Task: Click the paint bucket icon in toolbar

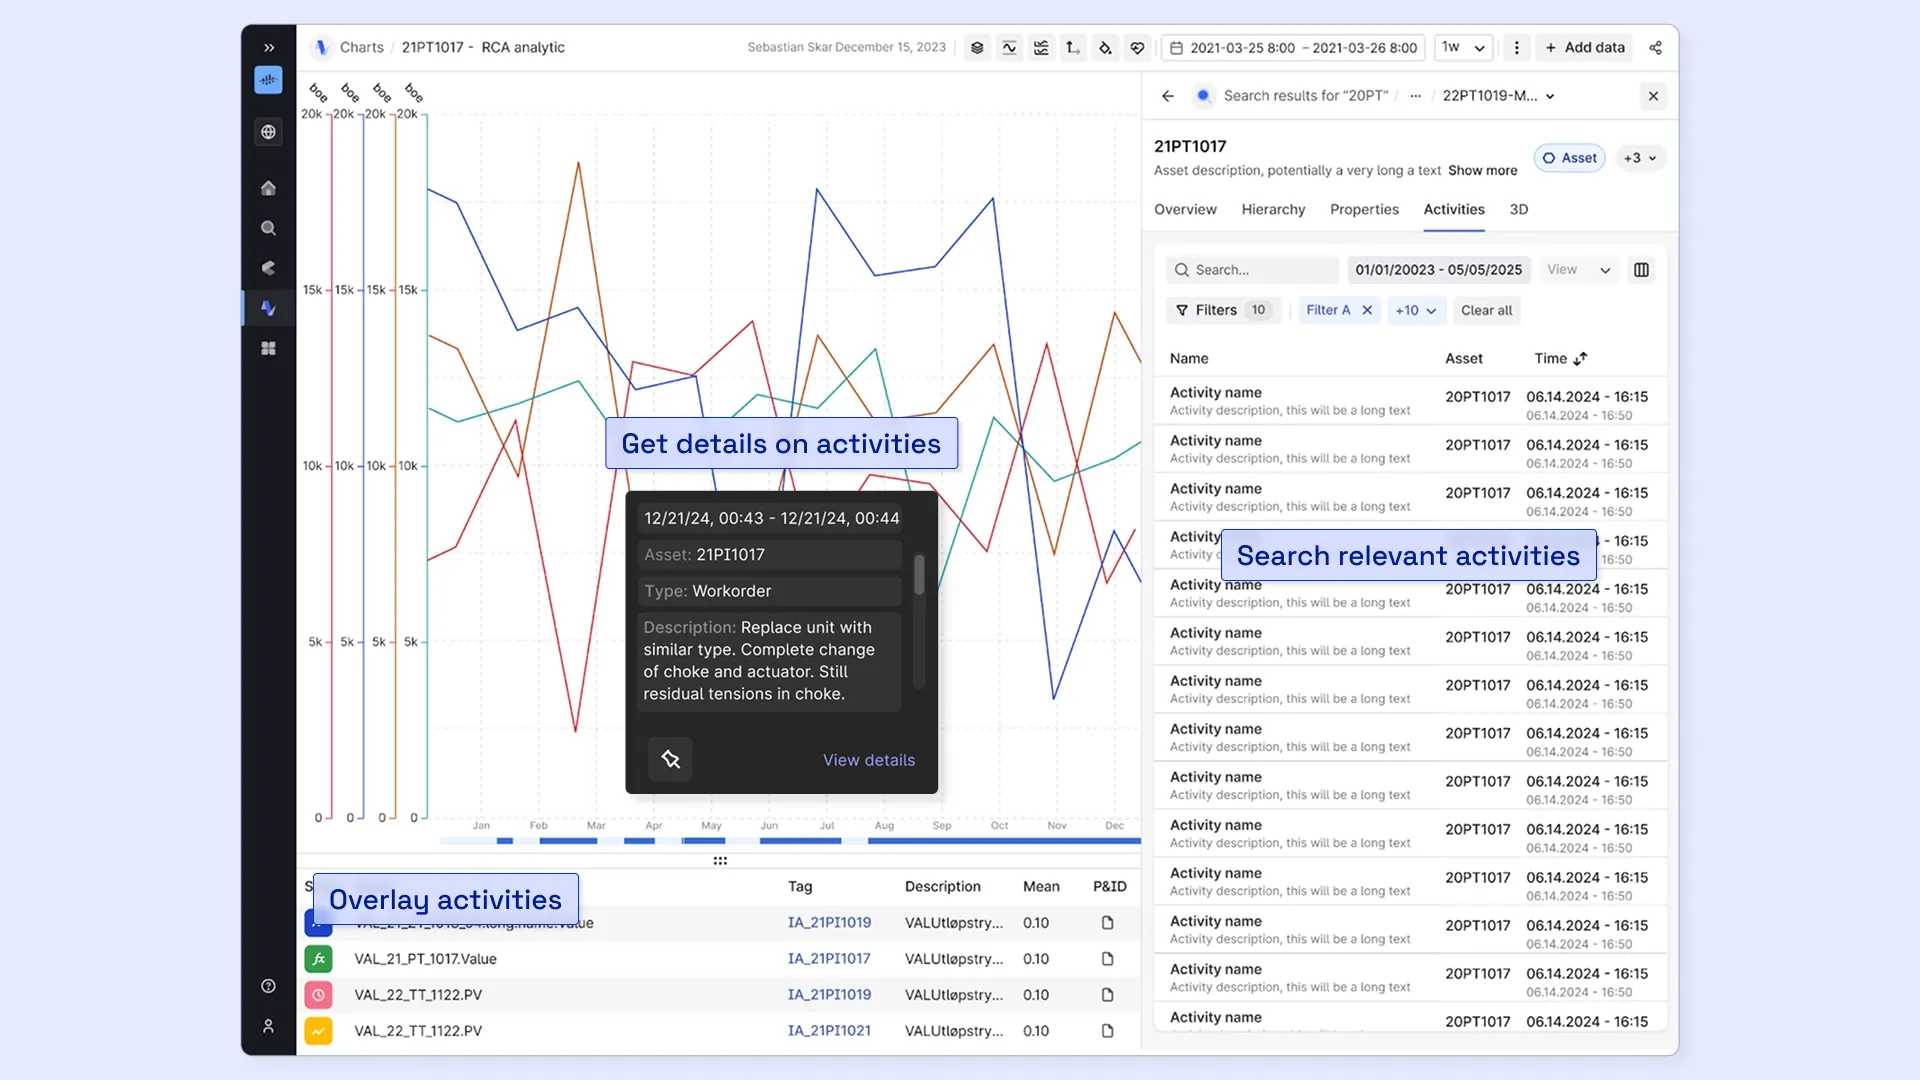Action: [1105, 48]
